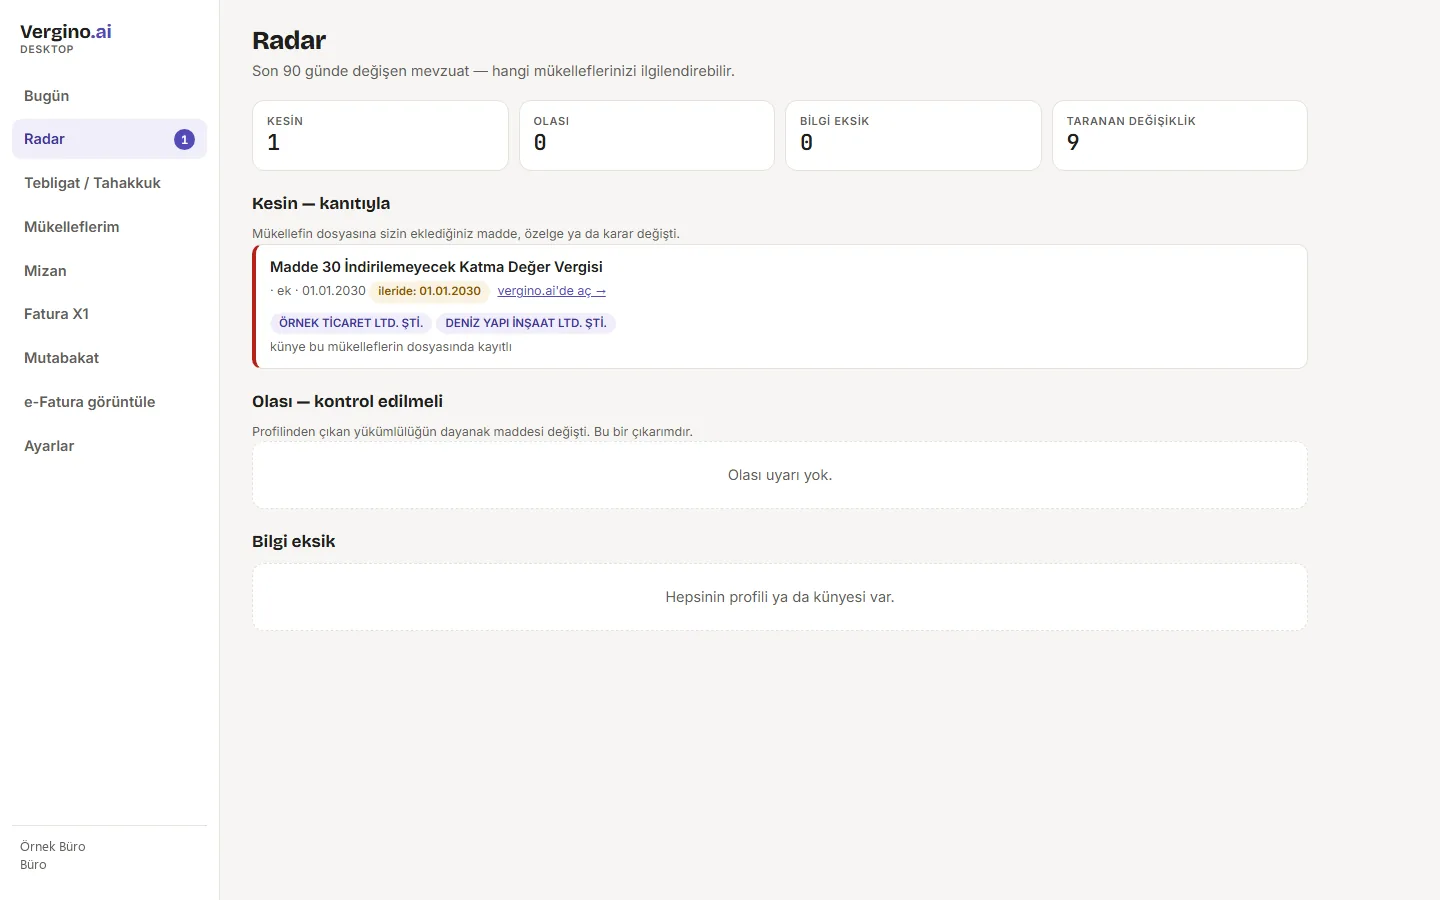1440x900 pixels.
Task: Open the Bugün page in sidebar
Action: 109,96
